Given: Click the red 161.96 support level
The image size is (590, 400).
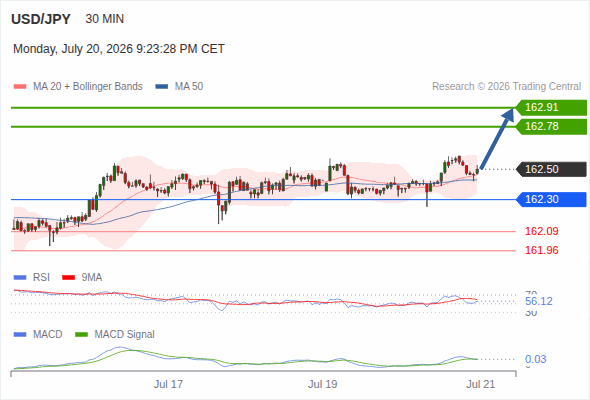Looking at the screenshot, I should pyautogui.click(x=541, y=250).
